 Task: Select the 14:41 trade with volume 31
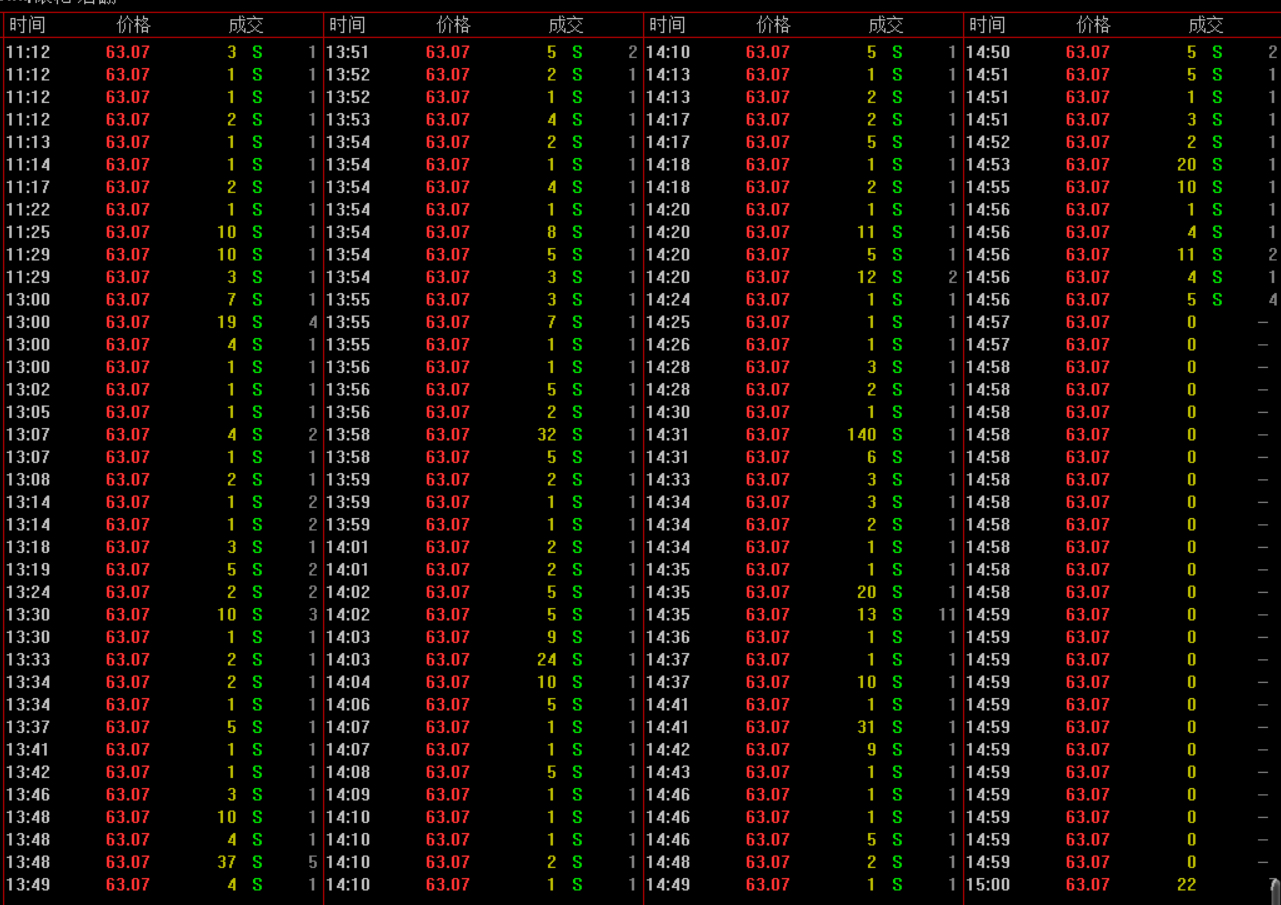pyautogui.click(x=802, y=727)
